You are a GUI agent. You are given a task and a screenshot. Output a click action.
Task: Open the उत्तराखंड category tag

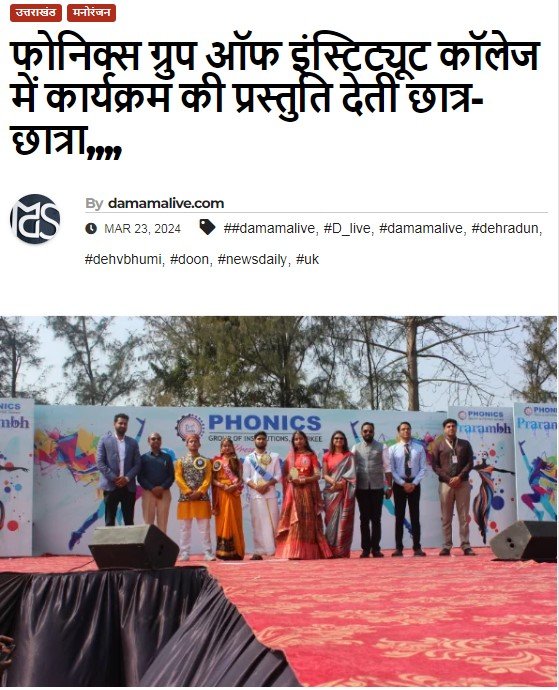pyautogui.click(x=36, y=13)
